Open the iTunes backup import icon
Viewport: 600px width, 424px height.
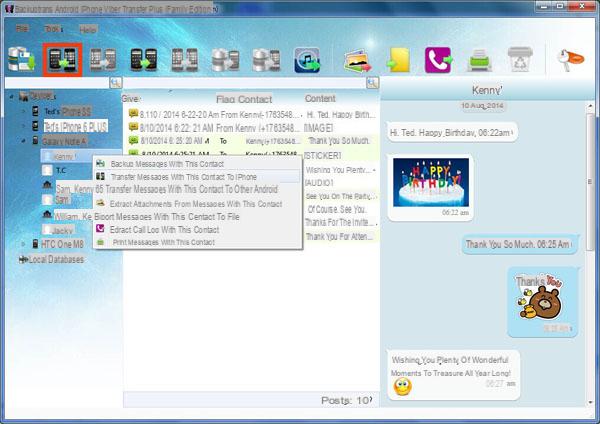(x=307, y=60)
